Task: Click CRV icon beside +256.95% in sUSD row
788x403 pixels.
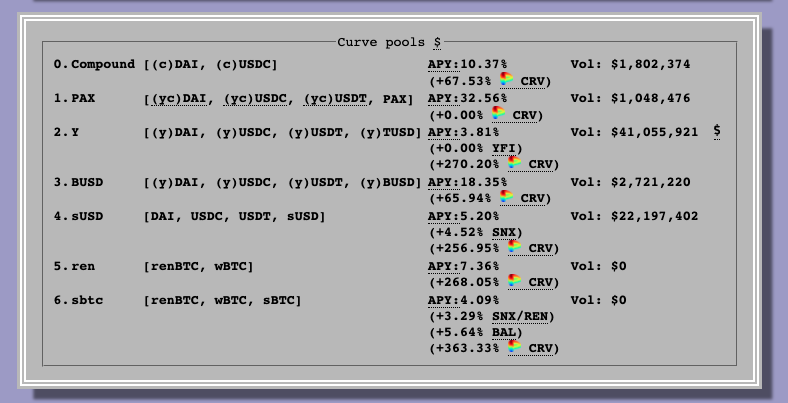Action: click(515, 247)
